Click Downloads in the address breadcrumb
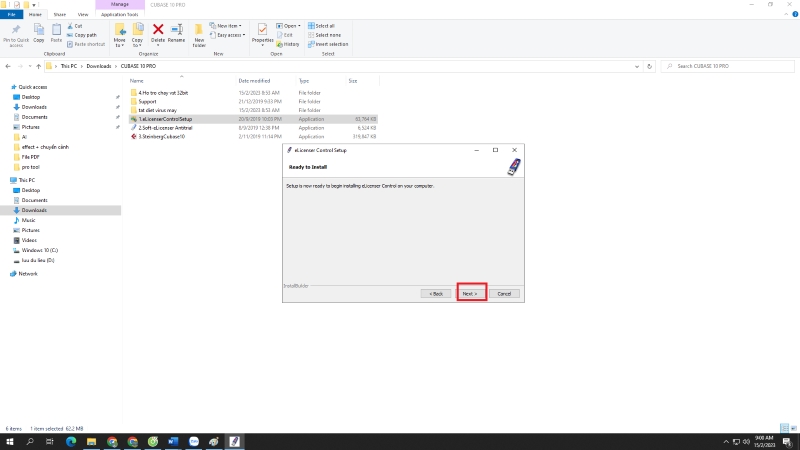 [99, 66]
